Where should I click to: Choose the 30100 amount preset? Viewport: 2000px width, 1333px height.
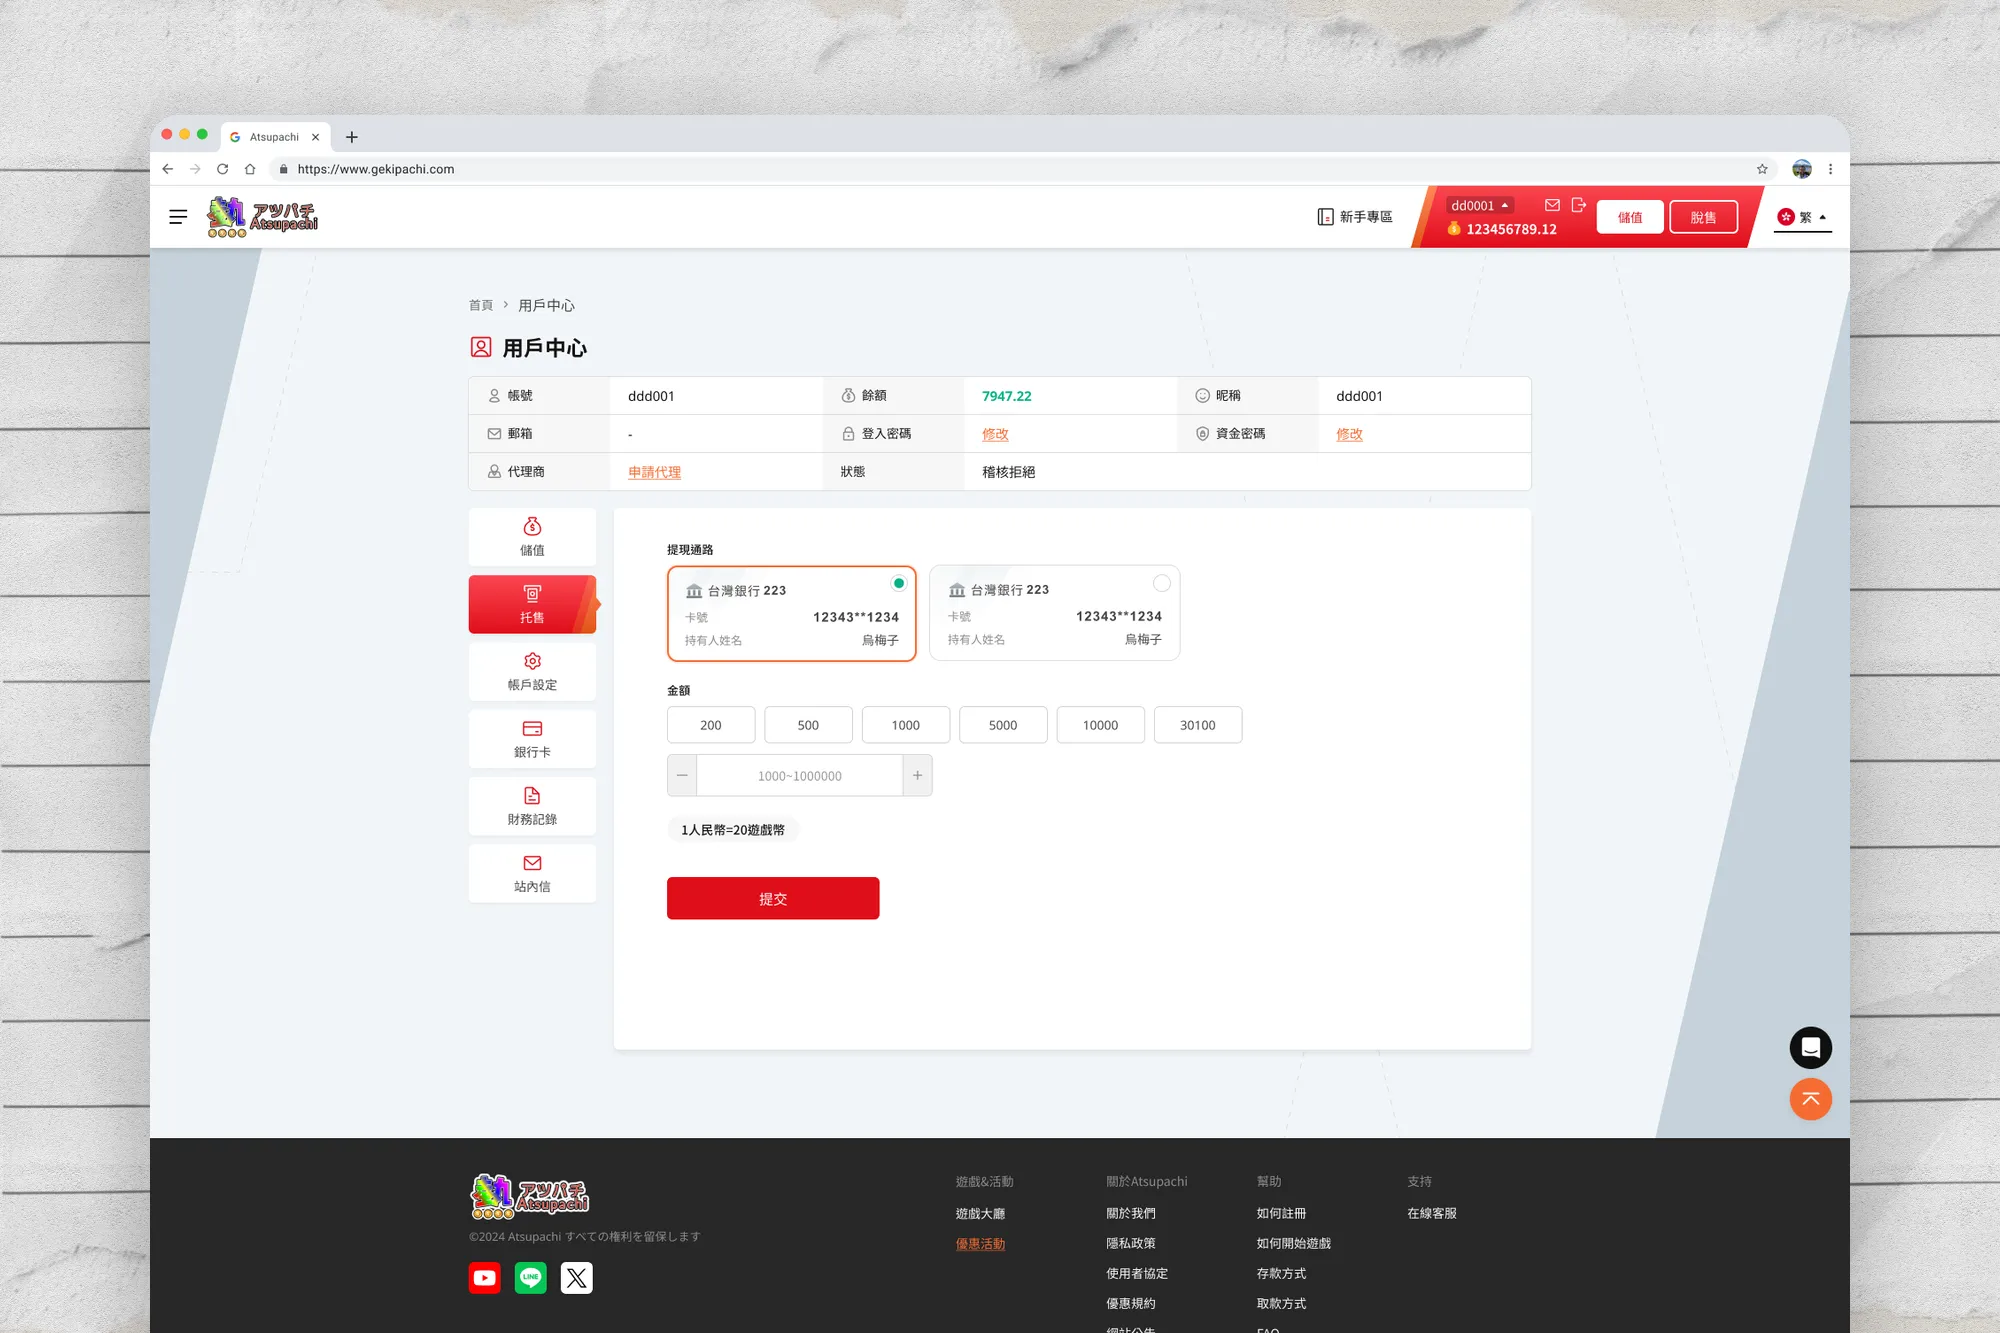click(1198, 725)
